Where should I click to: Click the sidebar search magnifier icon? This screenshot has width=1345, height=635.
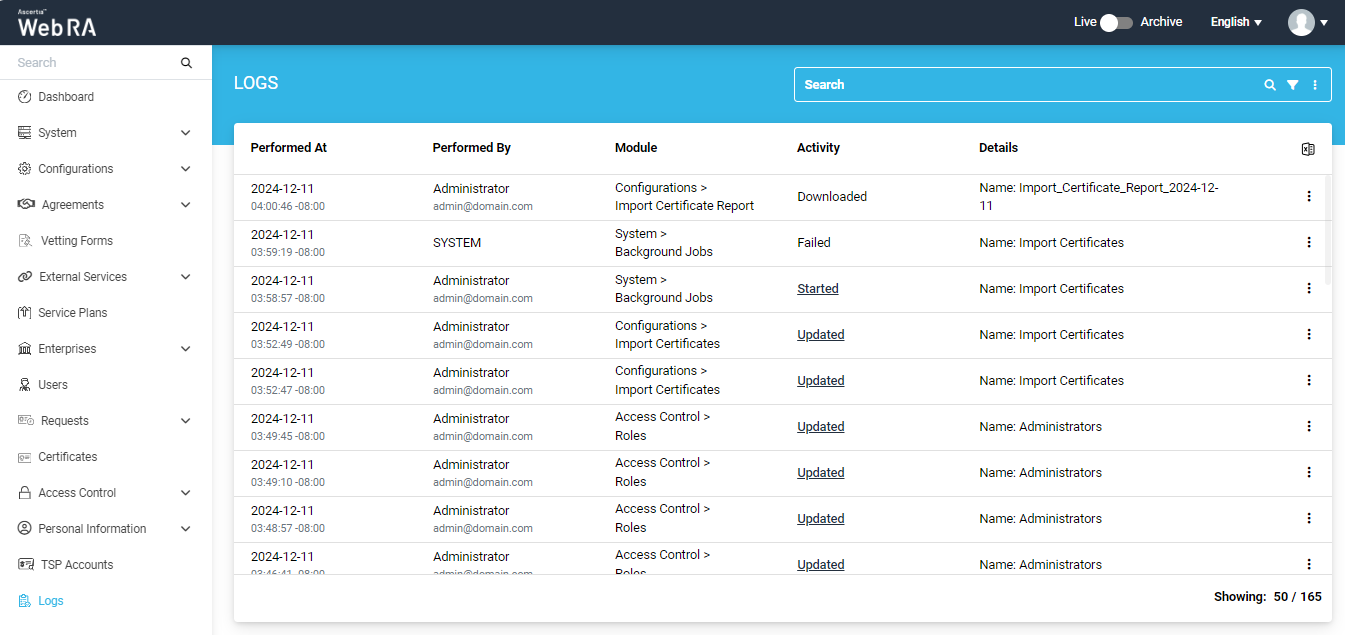[186, 63]
